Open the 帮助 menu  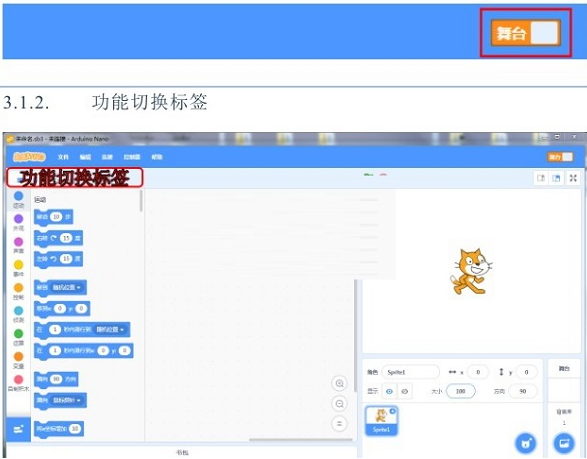(x=157, y=157)
